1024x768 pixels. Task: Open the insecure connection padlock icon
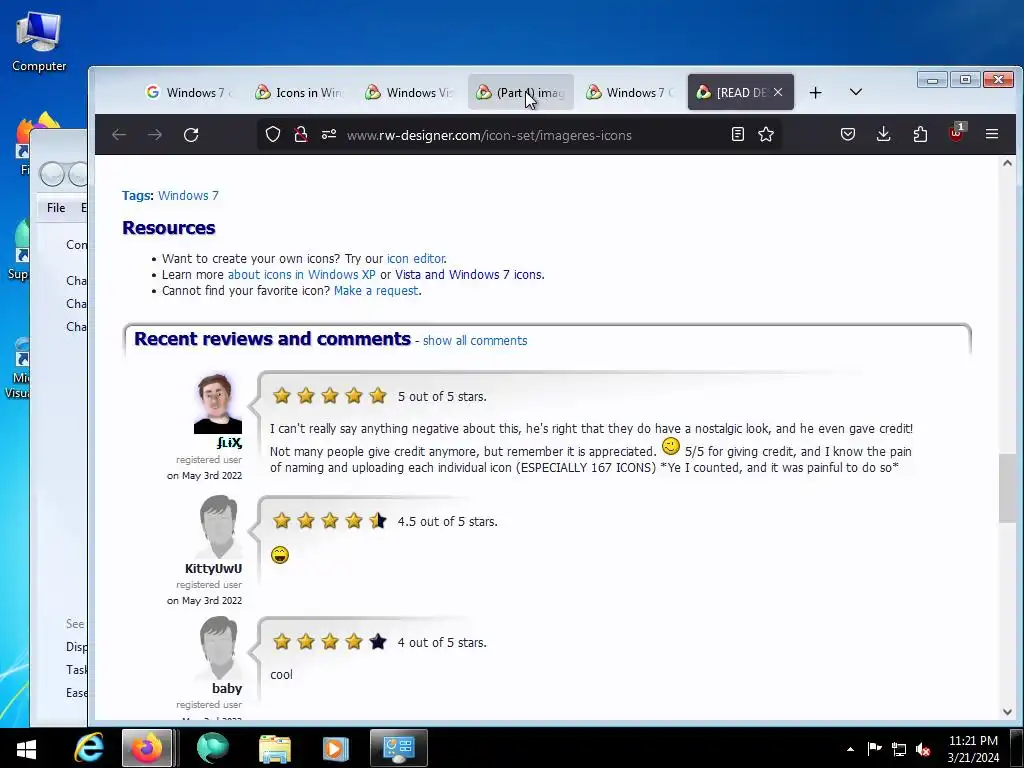(300, 135)
